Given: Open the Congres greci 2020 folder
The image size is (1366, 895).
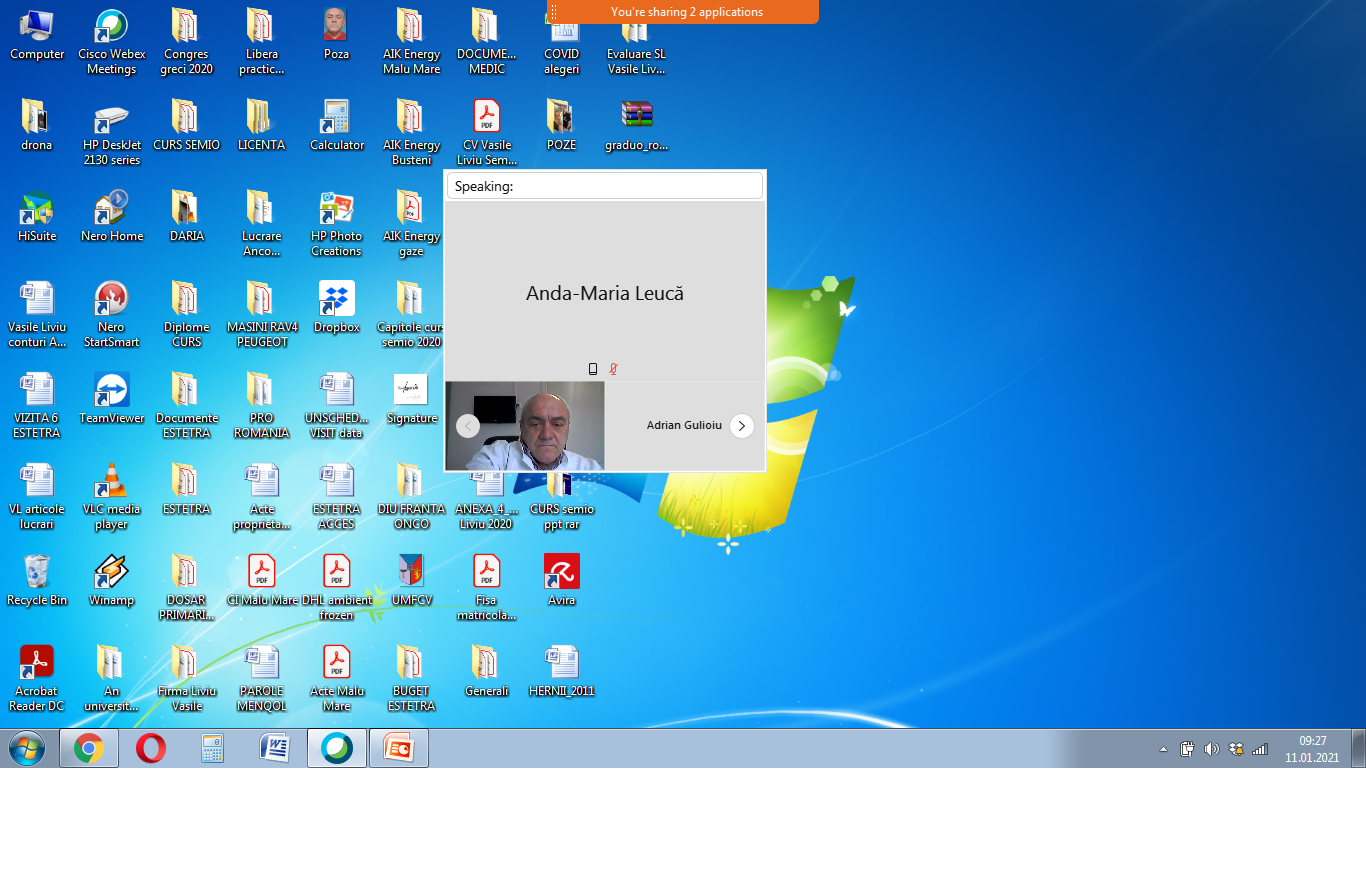Looking at the screenshot, I should 186,42.
